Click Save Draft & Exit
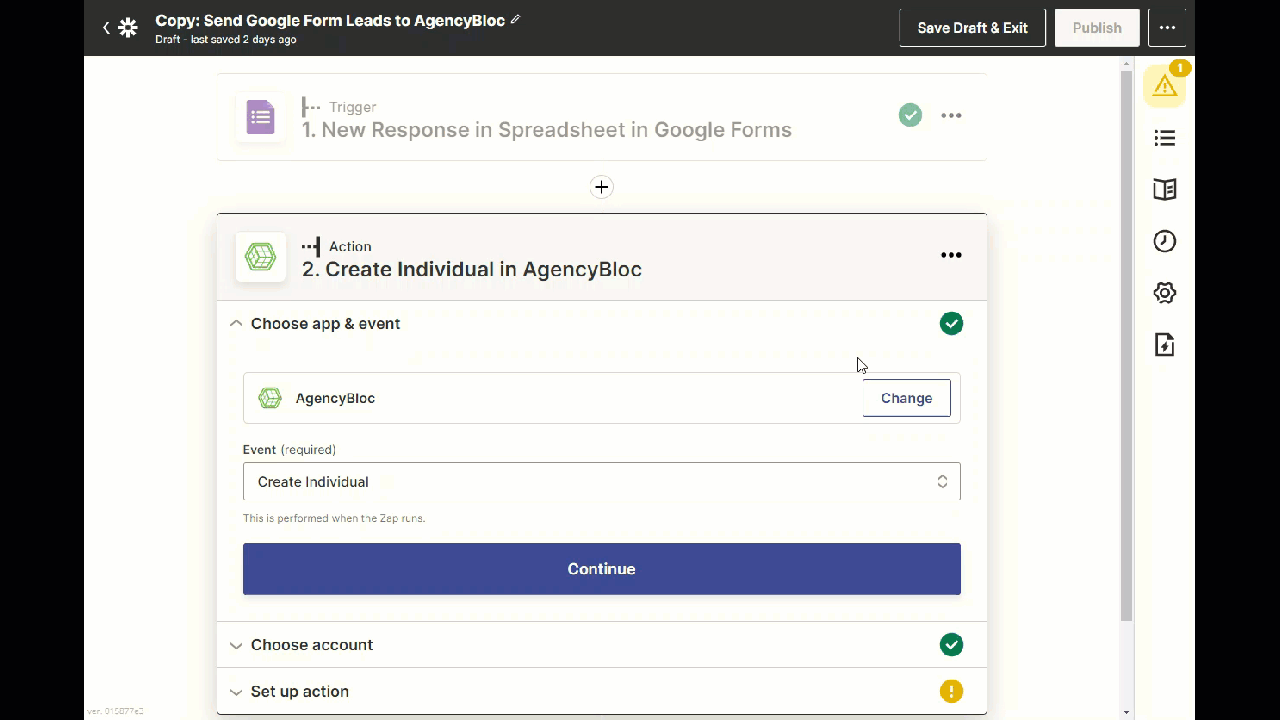 click(x=972, y=28)
